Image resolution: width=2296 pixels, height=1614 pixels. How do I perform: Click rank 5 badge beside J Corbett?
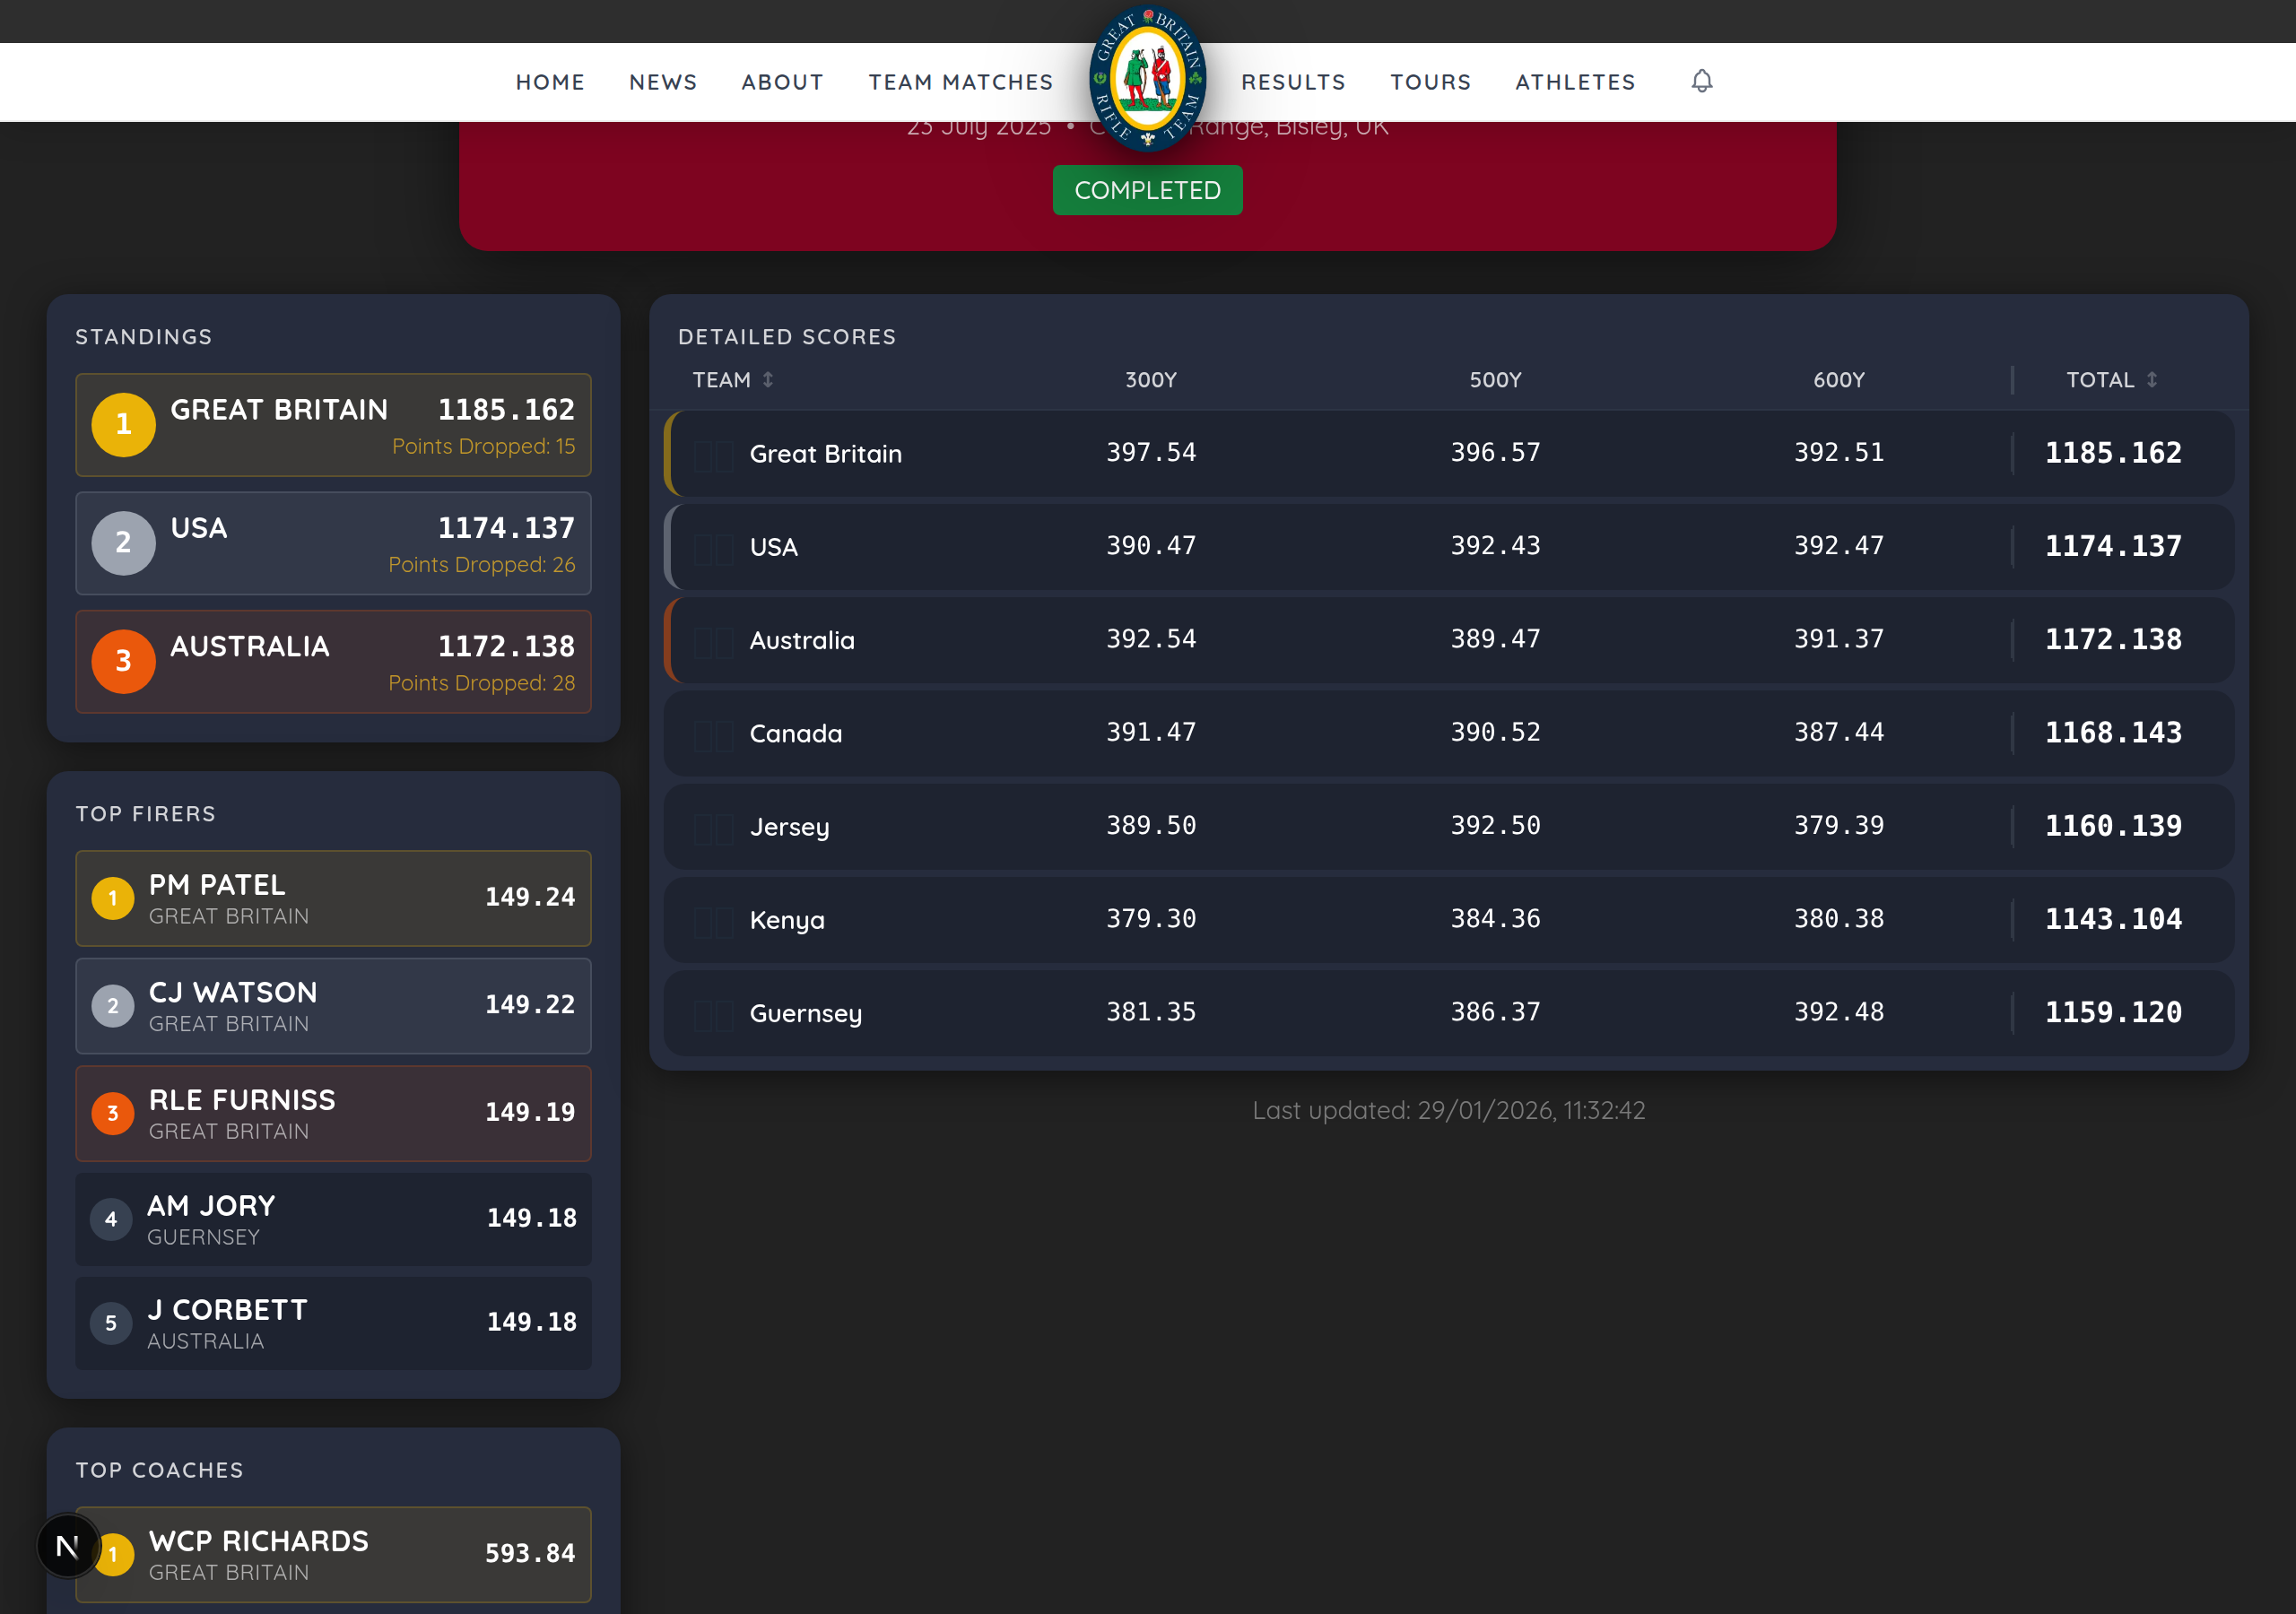pyautogui.click(x=111, y=1323)
